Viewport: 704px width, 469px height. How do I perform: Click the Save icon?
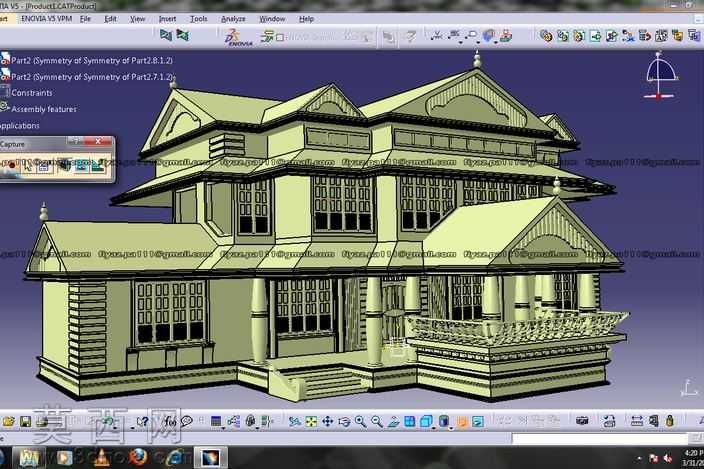[x=25, y=421]
